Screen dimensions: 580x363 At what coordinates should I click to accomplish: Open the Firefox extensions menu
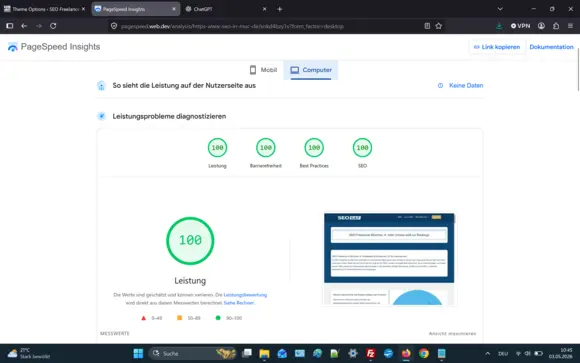(556, 26)
